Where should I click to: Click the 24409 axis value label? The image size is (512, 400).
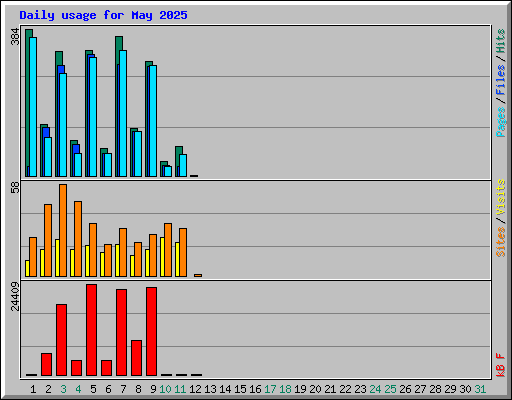click(15, 297)
